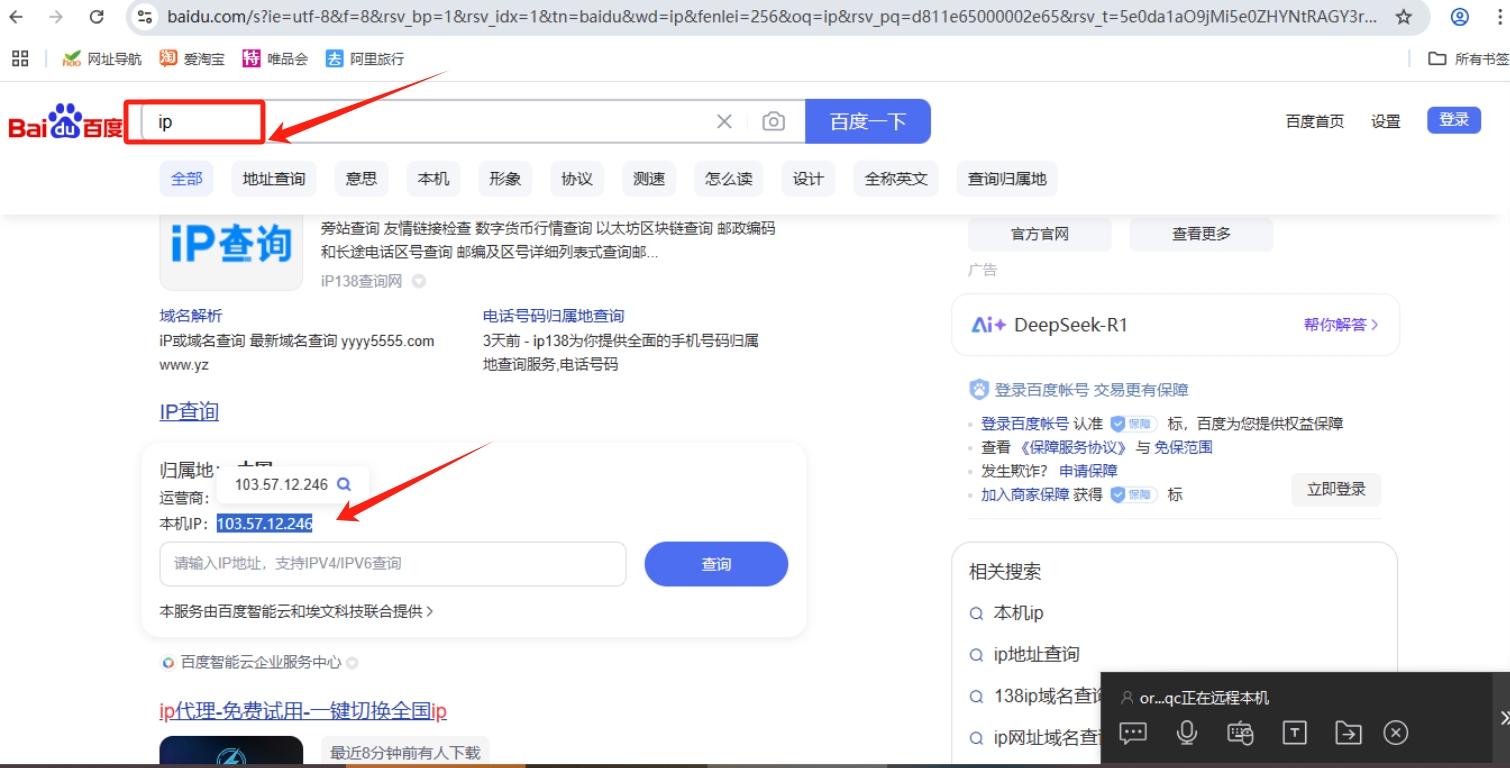Open the 域名解析 link
This screenshot has width=1510, height=768.
click(191, 316)
